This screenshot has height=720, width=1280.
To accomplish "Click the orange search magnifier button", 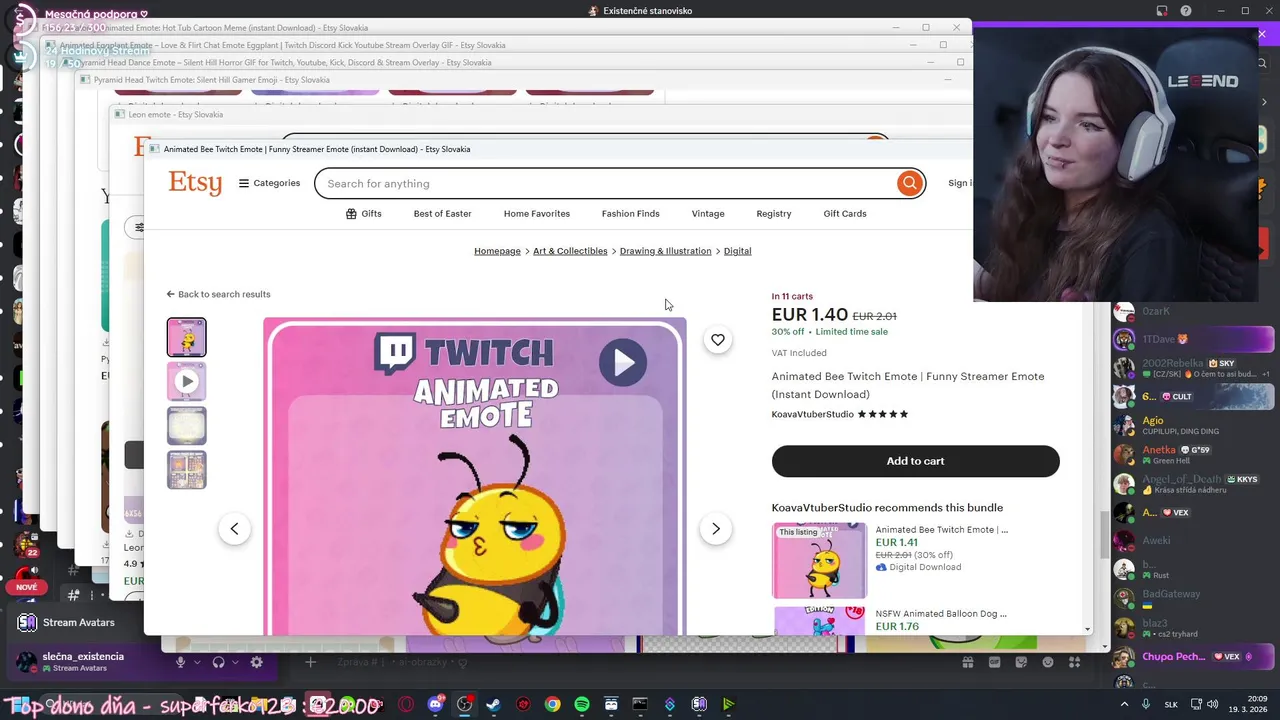I will 909,183.
